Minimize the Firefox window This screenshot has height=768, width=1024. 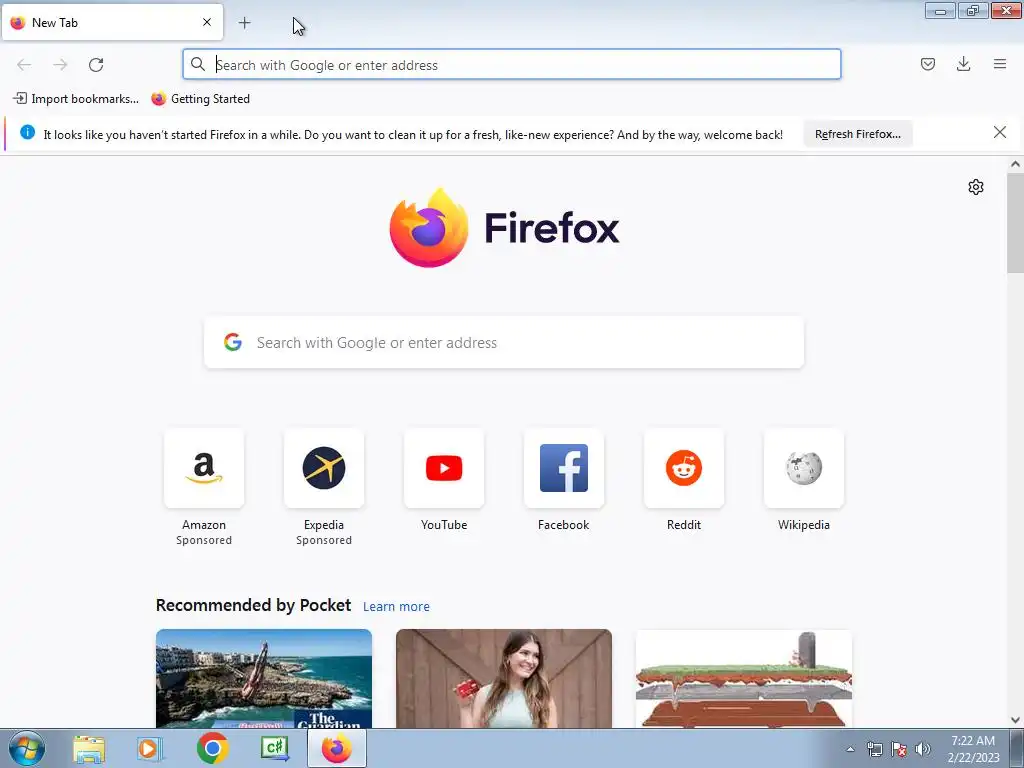coord(940,10)
